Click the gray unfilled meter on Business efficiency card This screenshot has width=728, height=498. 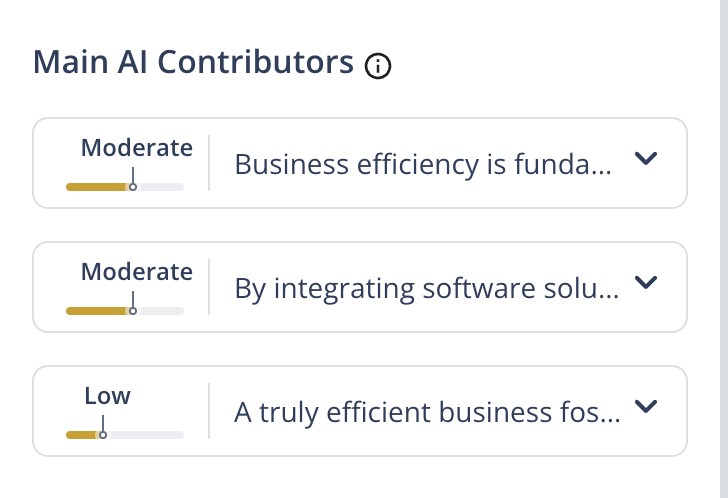161,187
